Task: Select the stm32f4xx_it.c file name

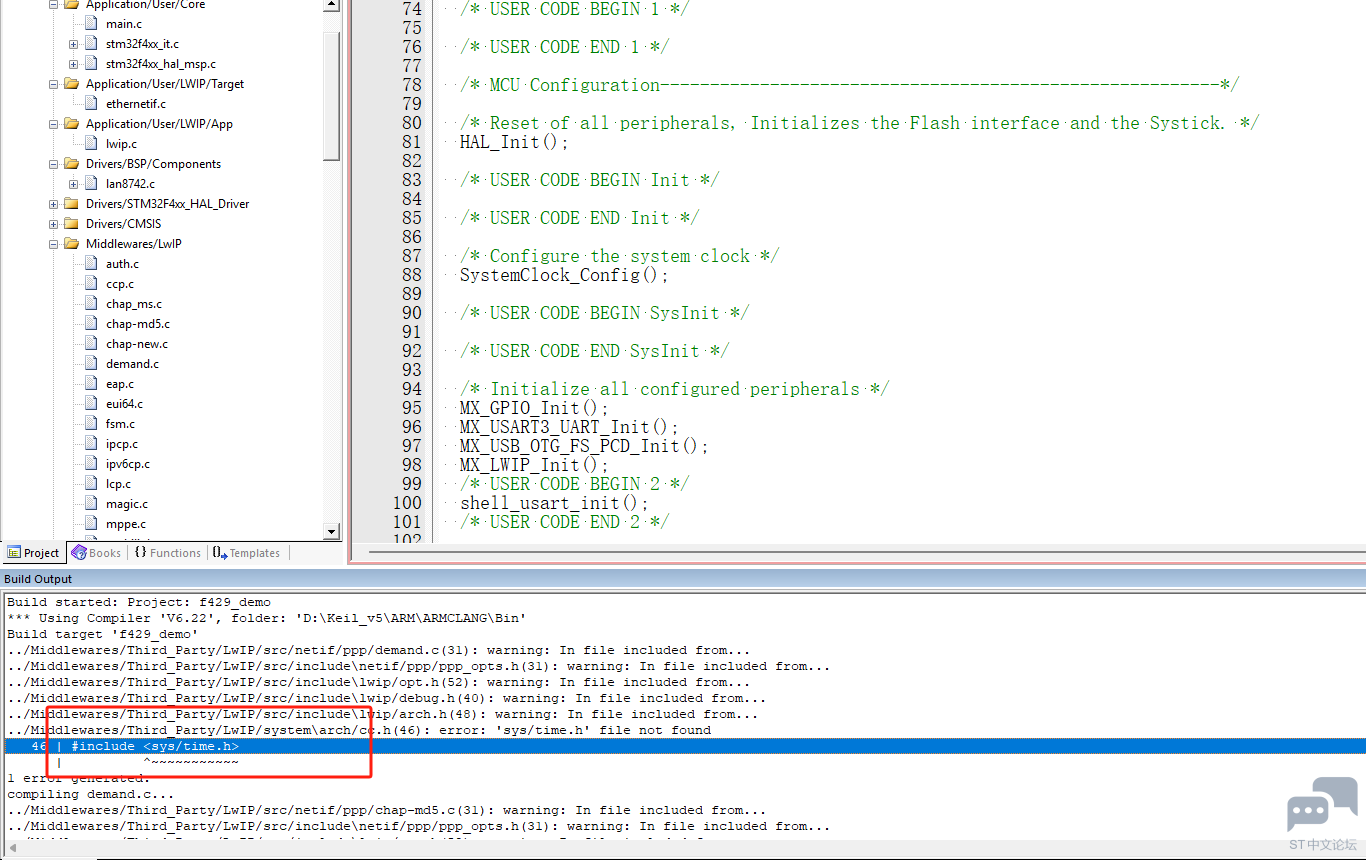Action: click(x=142, y=44)
